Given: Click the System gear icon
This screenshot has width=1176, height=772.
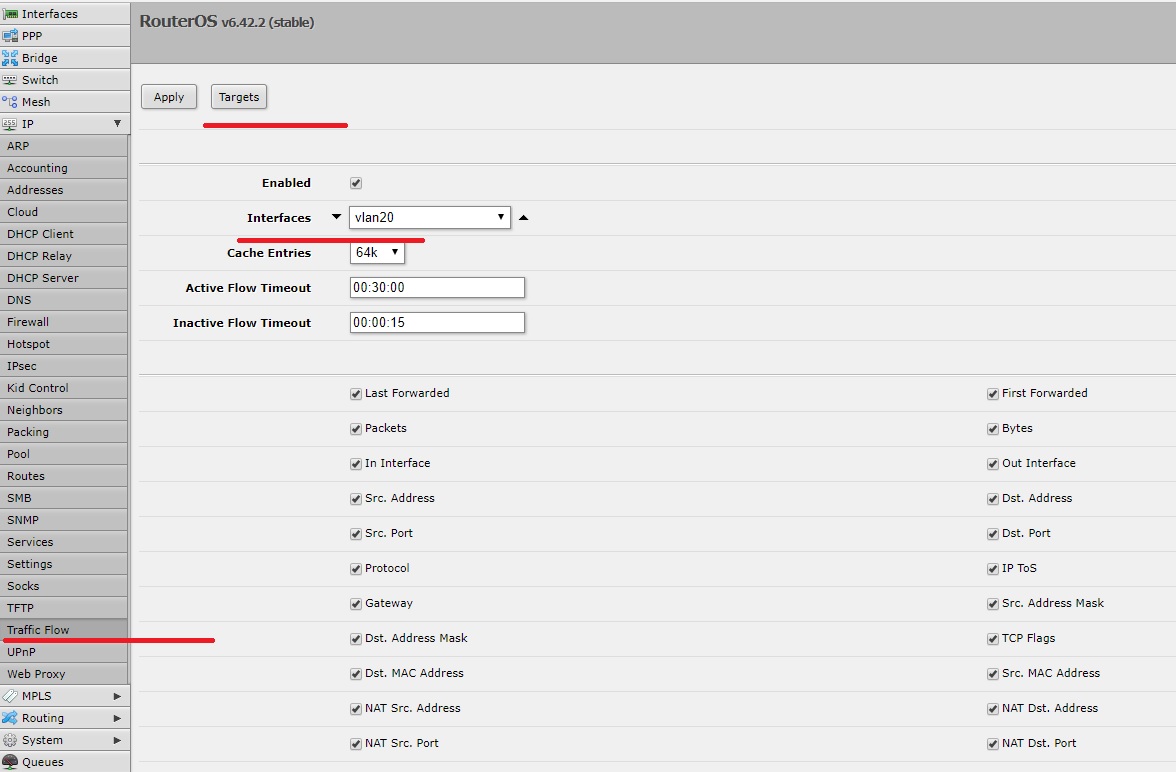Looking at the screenshot, I should (10, 740).
